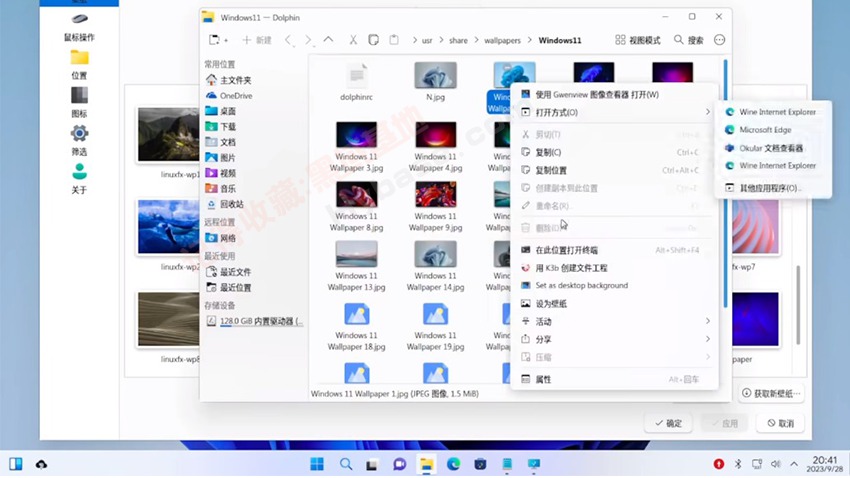This screenshot has height=478, width=850.
Task: Click the paste clipboard toolbar icon
Action: pos(394,40)
